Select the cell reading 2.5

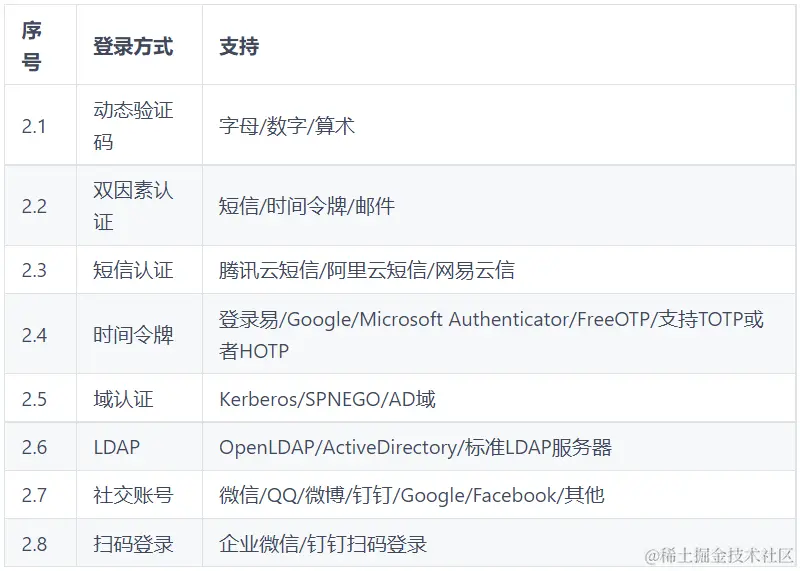tap(40, 398)
